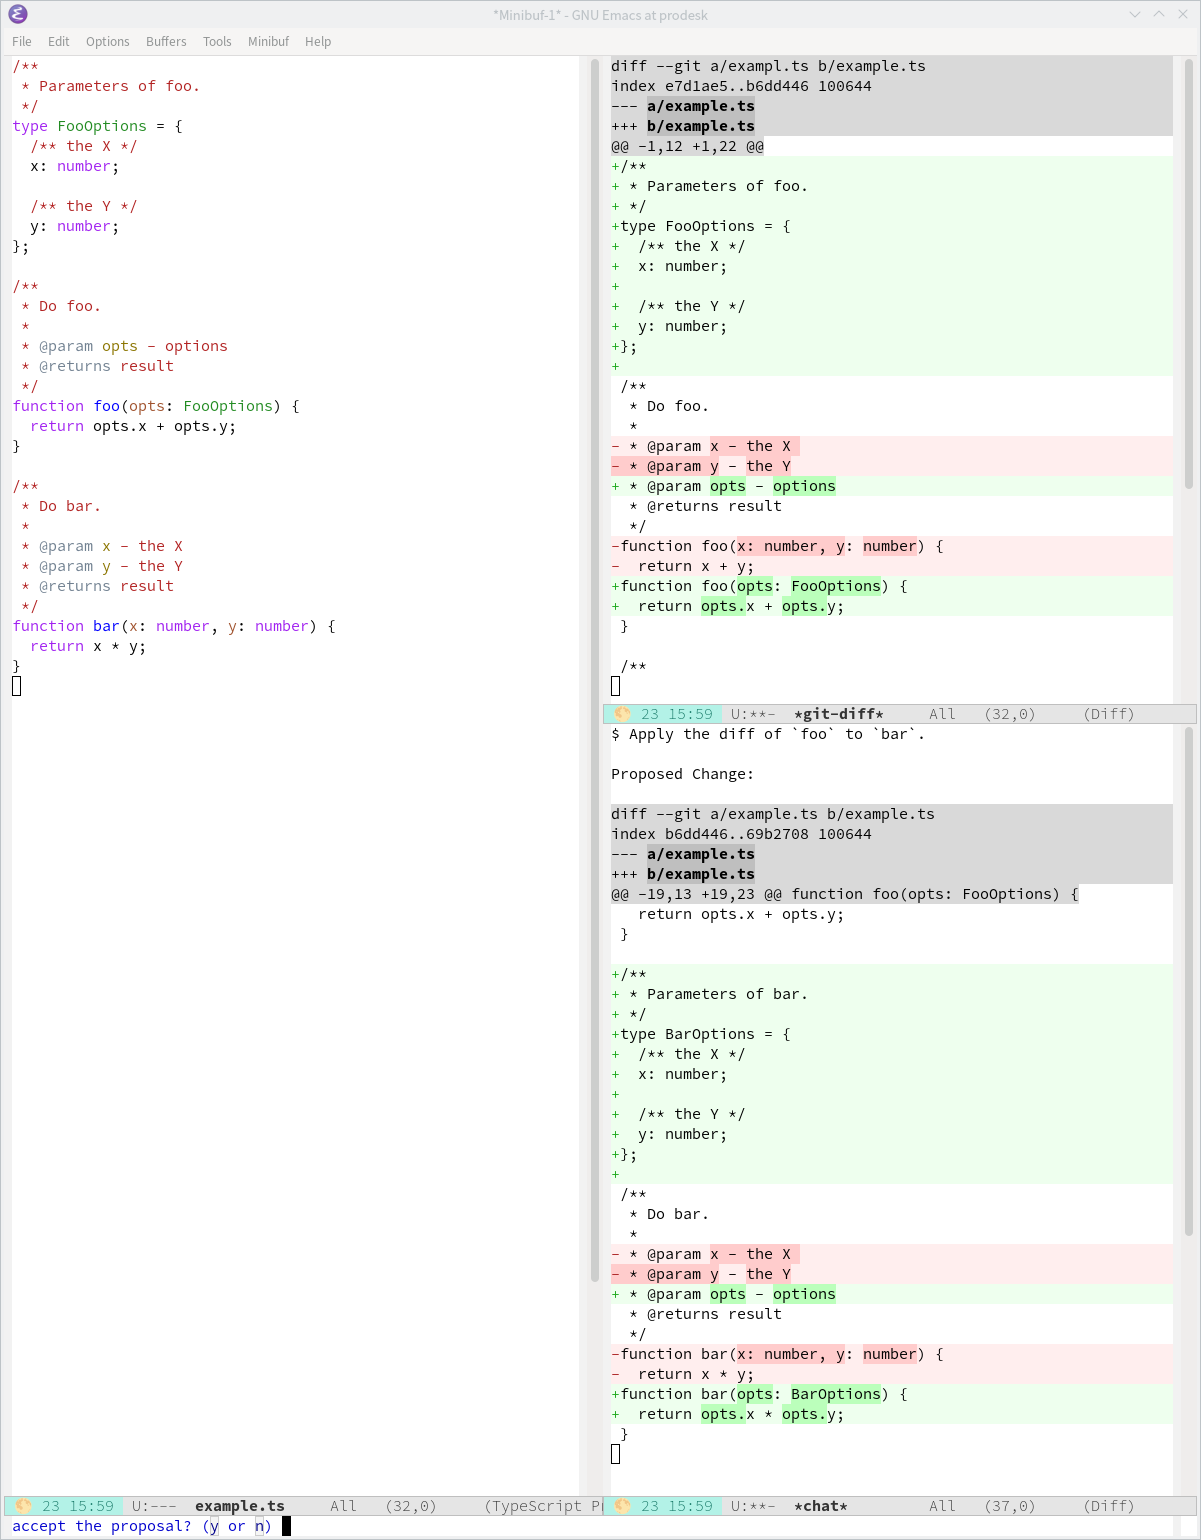Click the scrollbar of the example.ts window

(594, 670)
